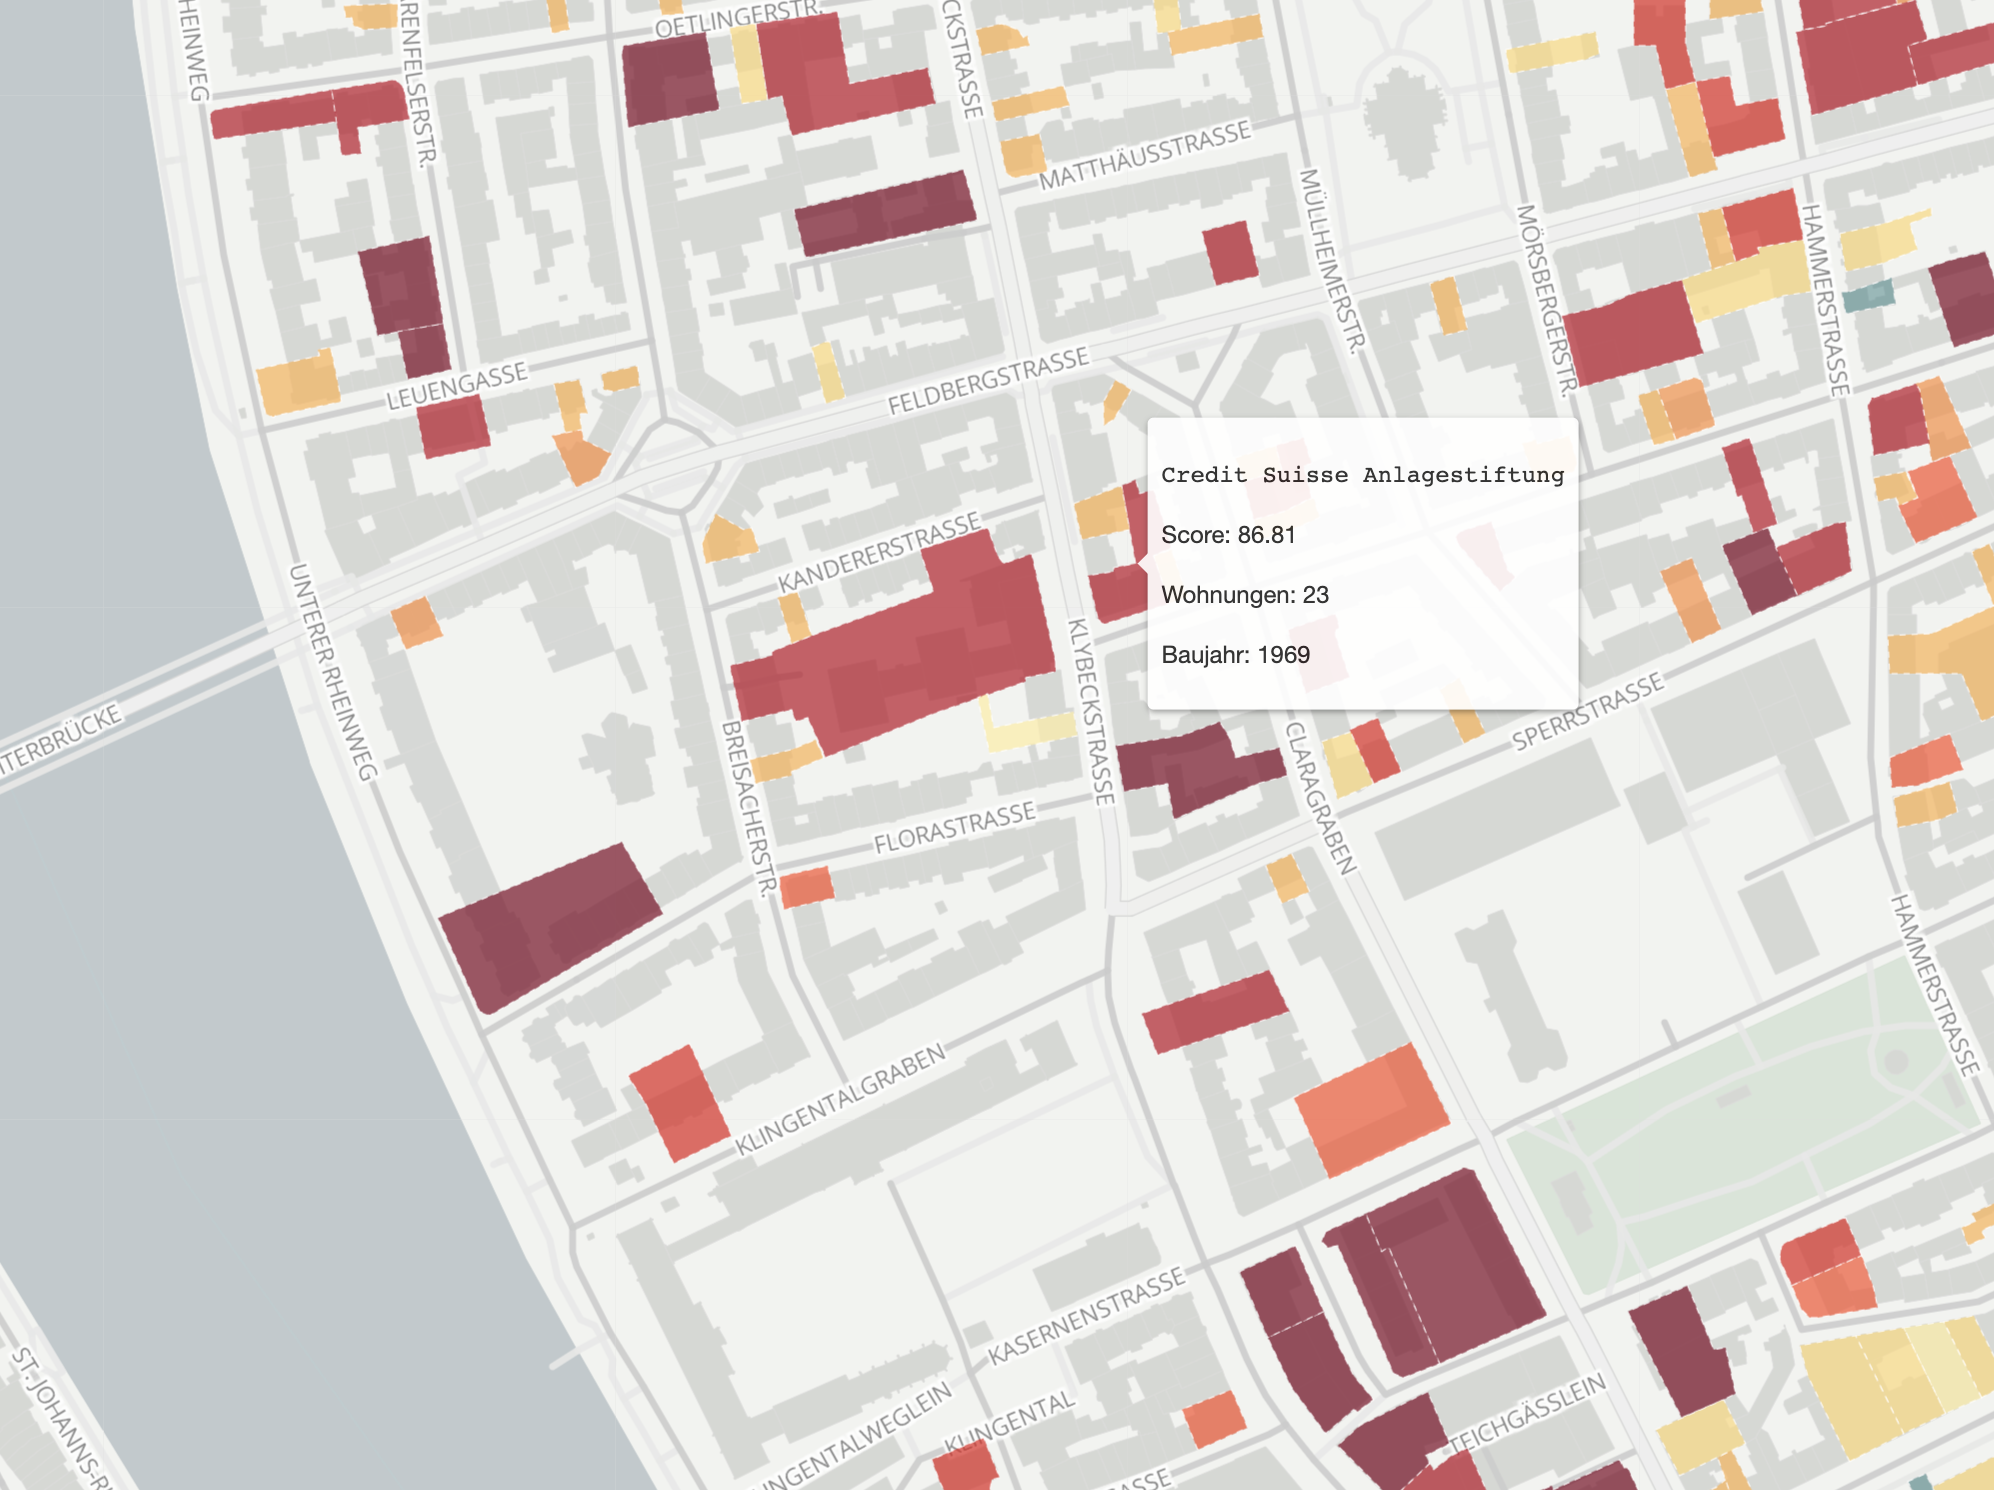Select the big orange building west of the park
This screenshot has width=1994, height=1490.
[x=1372, y=1109]
